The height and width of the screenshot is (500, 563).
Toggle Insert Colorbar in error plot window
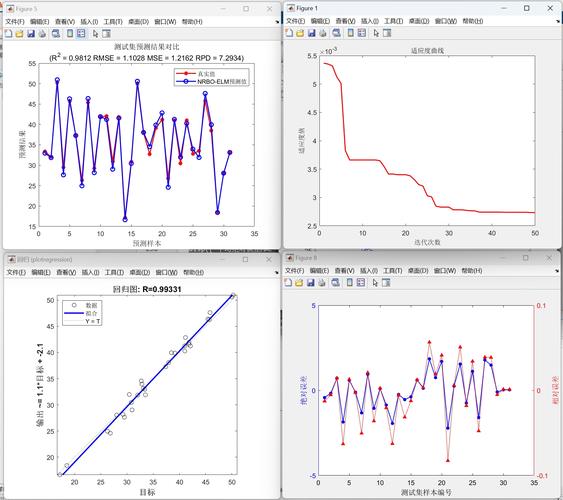coord(350,282)
